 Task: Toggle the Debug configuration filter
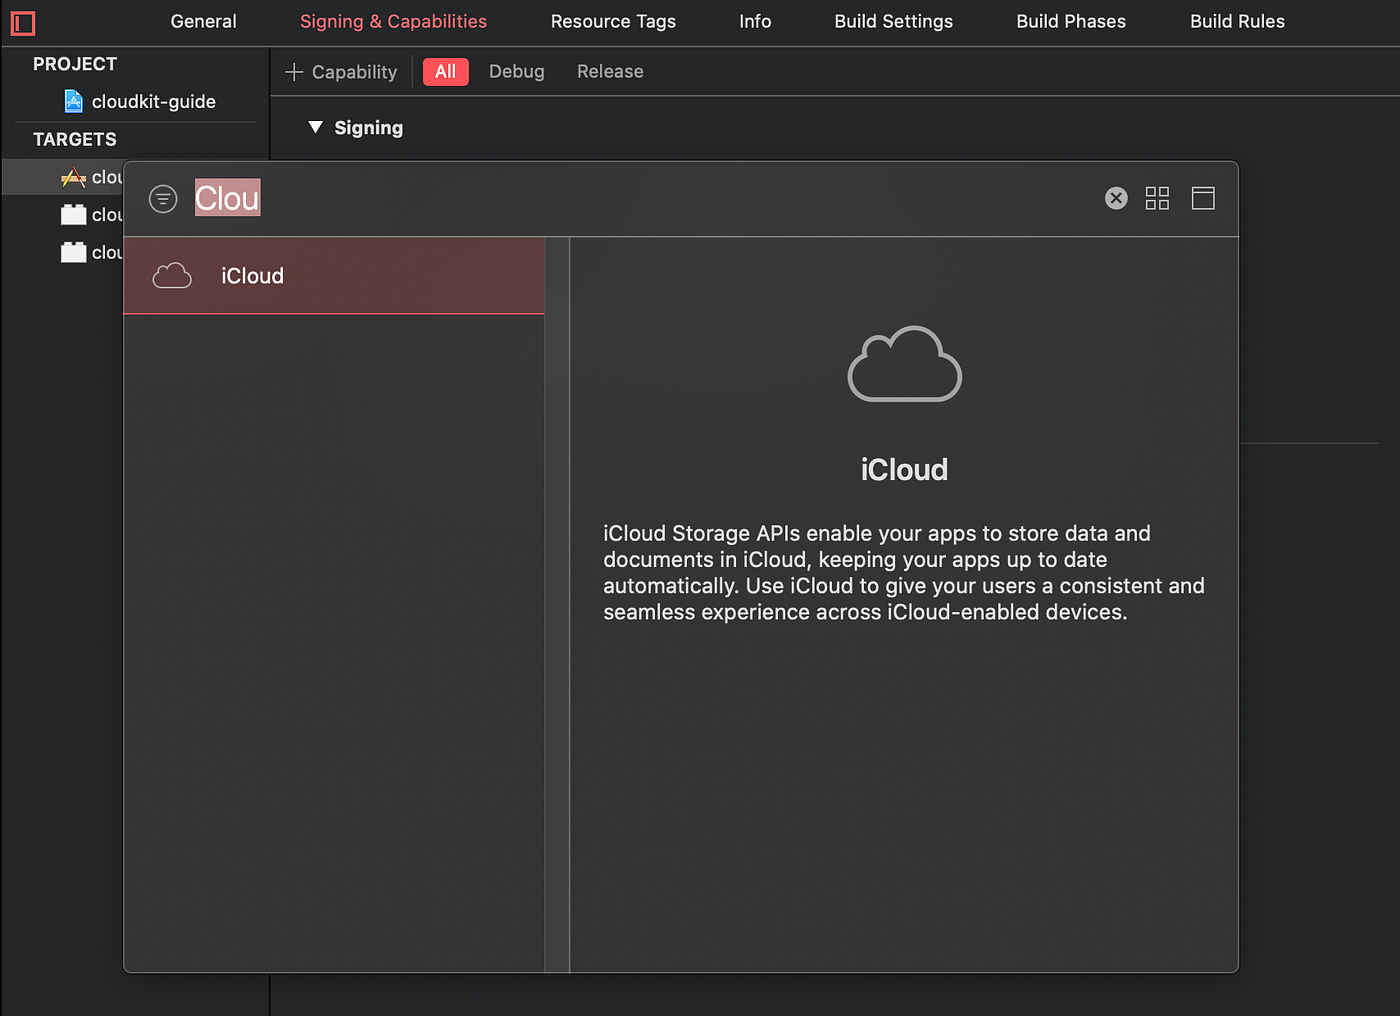click(516, 71)
